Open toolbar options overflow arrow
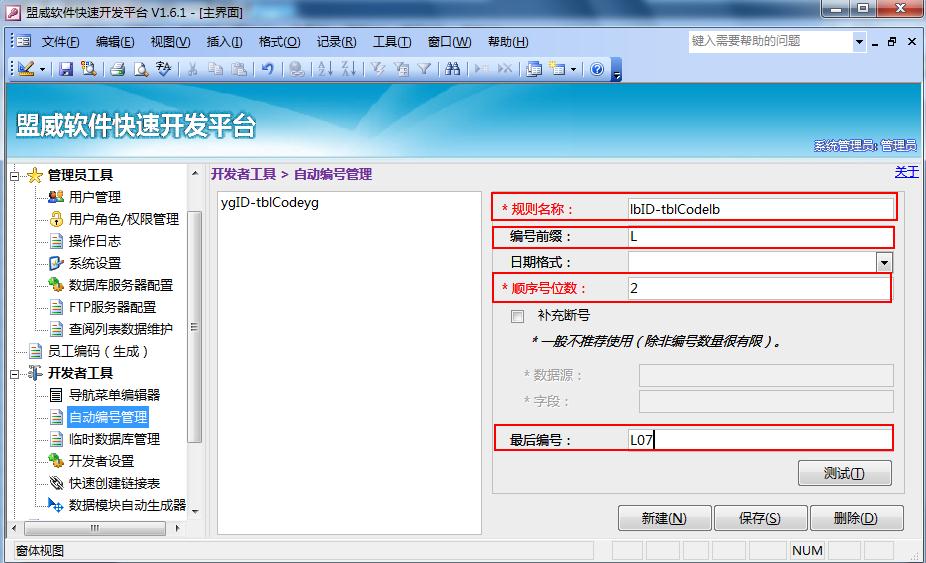This screenshot has width=926, height=563. pos(616,70)
